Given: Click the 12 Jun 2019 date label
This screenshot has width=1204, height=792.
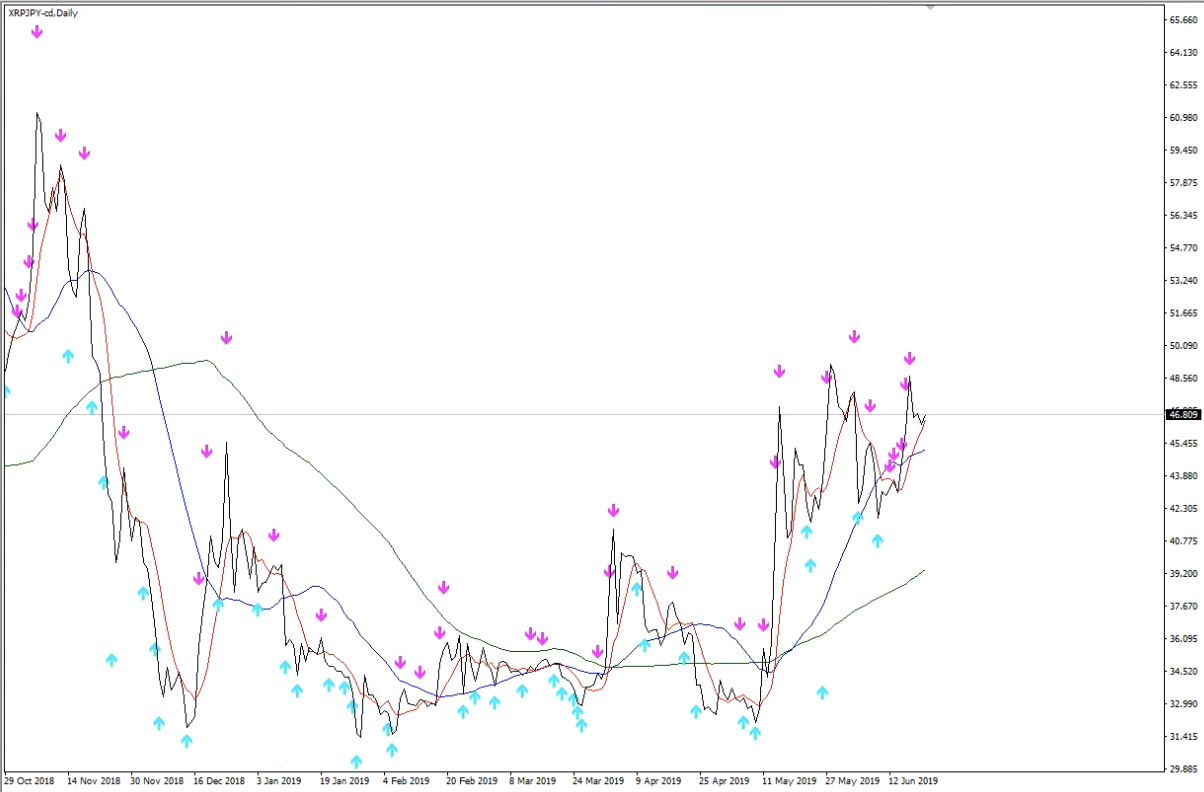Looking at the screenshot, I should click(x=913, y=781).
